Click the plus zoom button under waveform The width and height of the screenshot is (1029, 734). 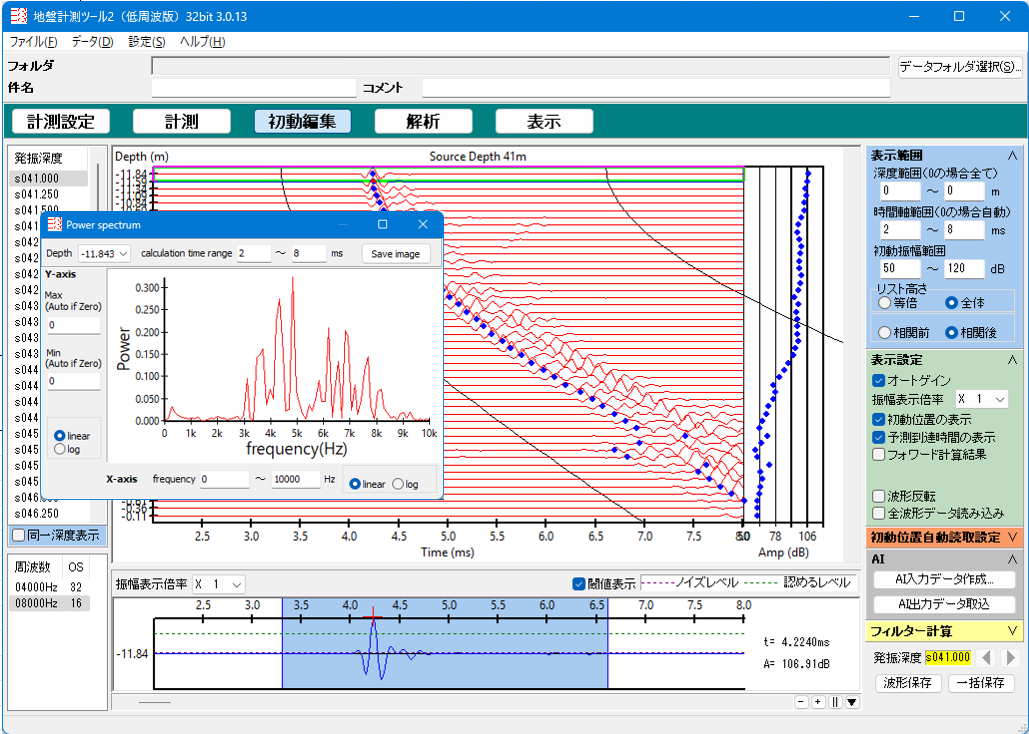(x=818, y=702)
